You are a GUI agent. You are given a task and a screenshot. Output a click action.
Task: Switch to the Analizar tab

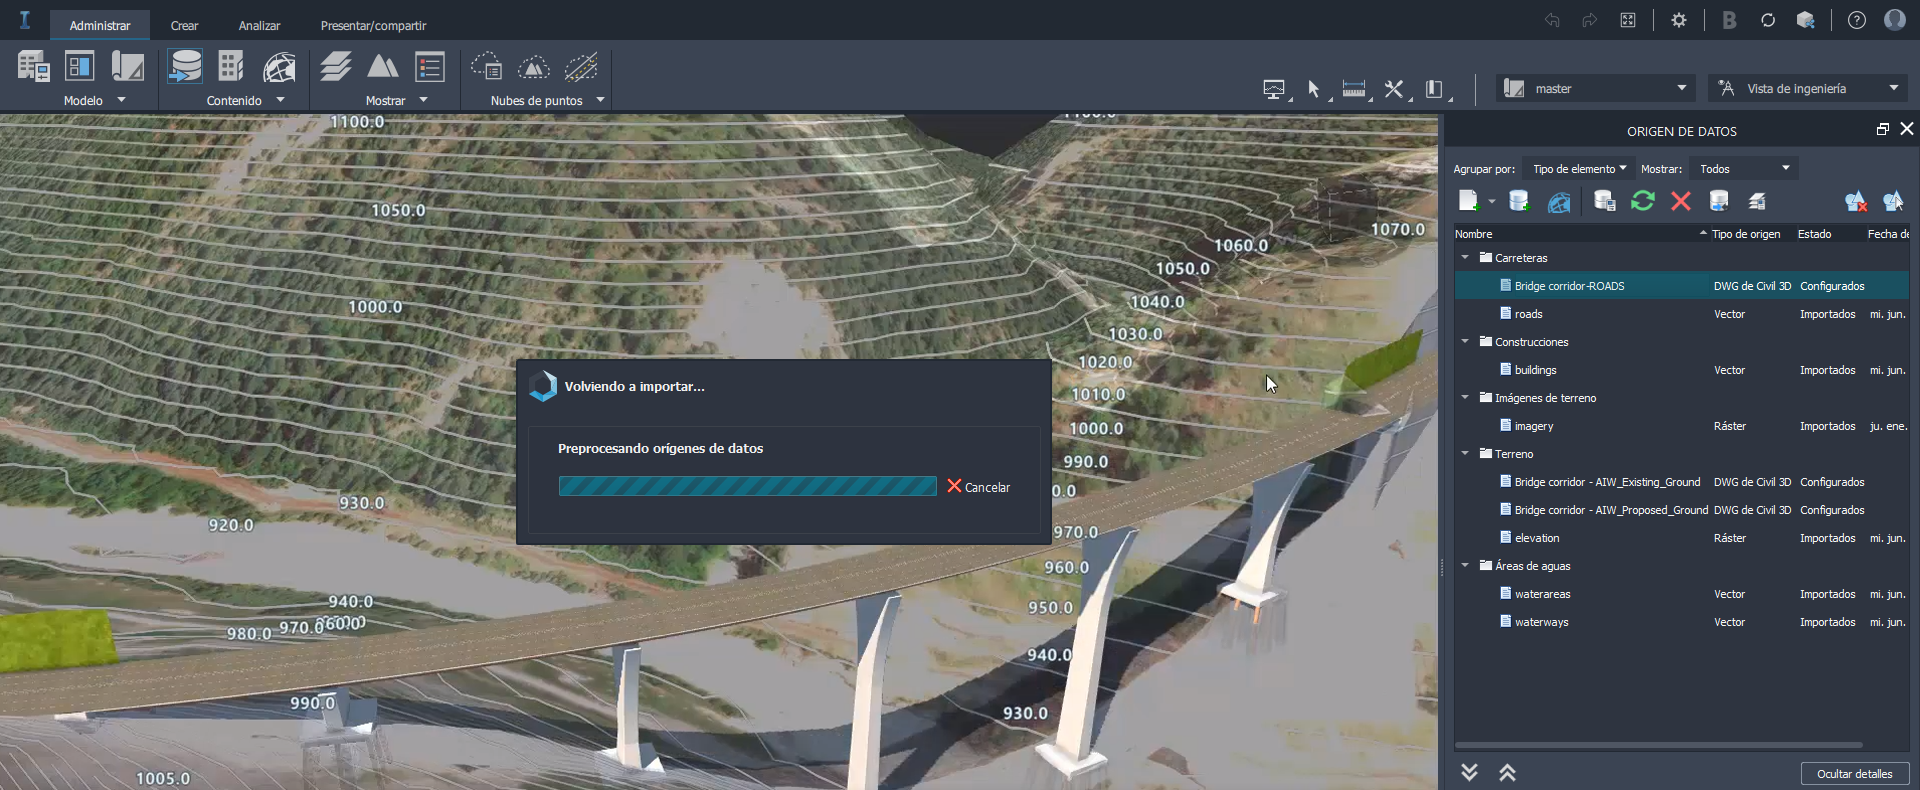259,25
